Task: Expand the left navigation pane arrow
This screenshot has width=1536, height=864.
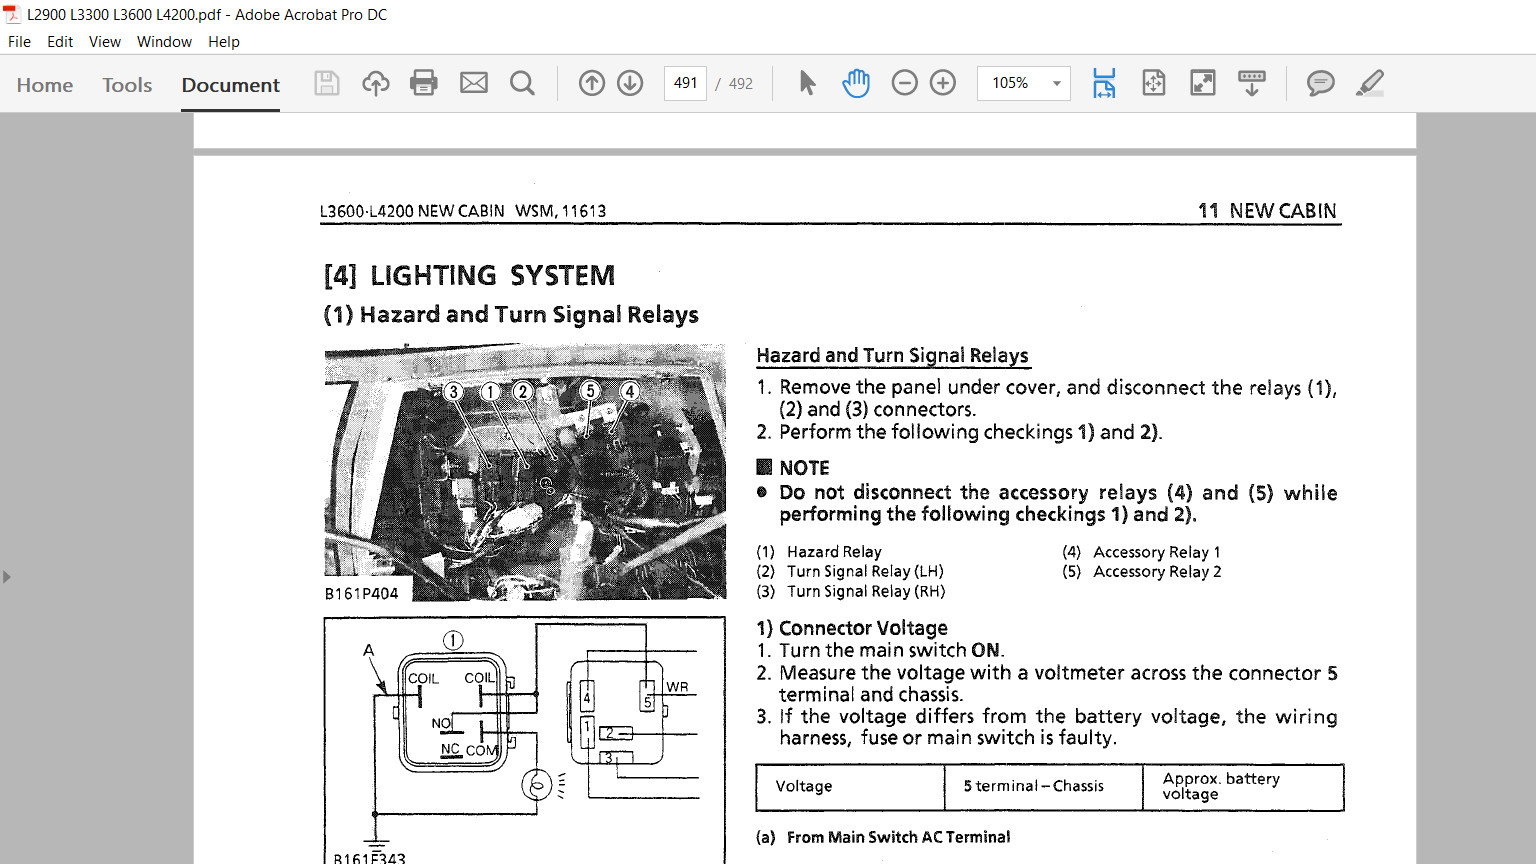Action: (x=7, y=577)
